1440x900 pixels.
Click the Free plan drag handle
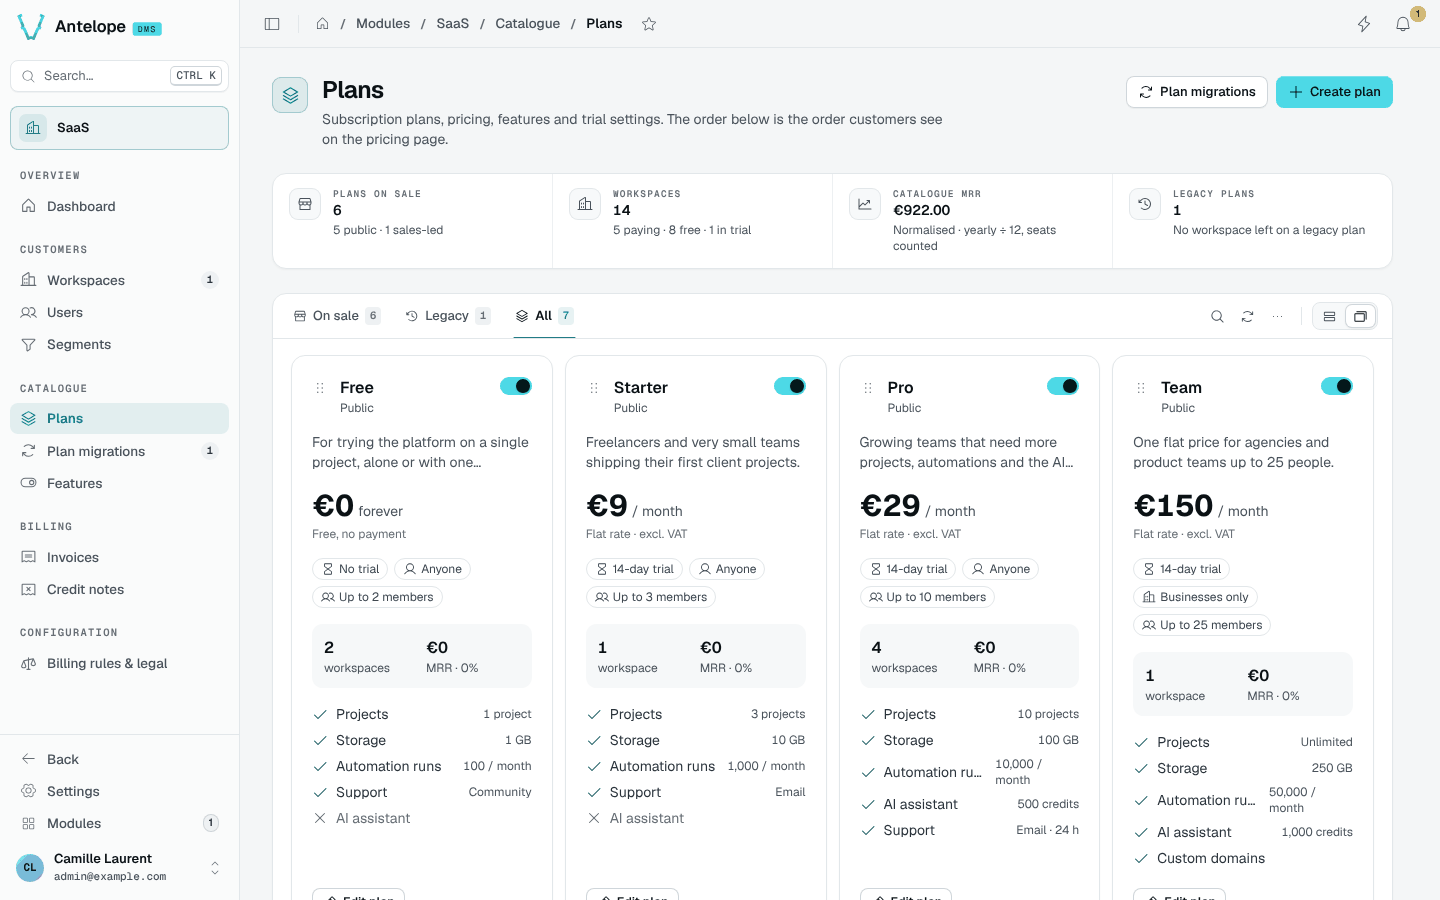tap(320, 388)
